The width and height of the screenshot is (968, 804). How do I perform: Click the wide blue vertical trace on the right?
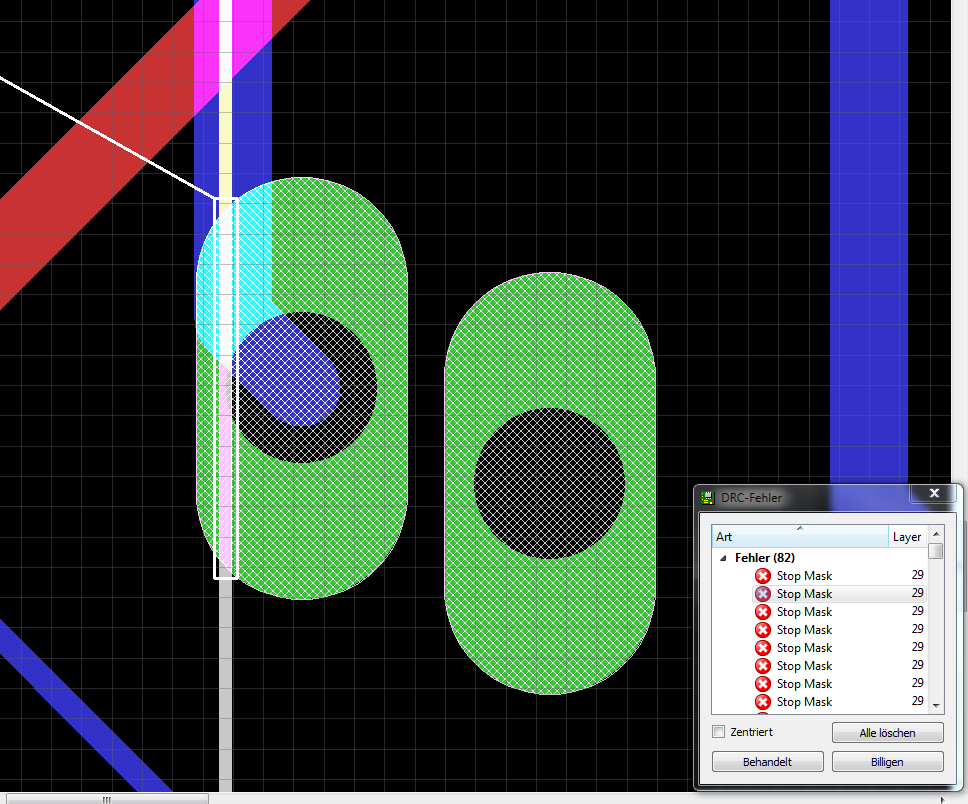click(869, 241)
